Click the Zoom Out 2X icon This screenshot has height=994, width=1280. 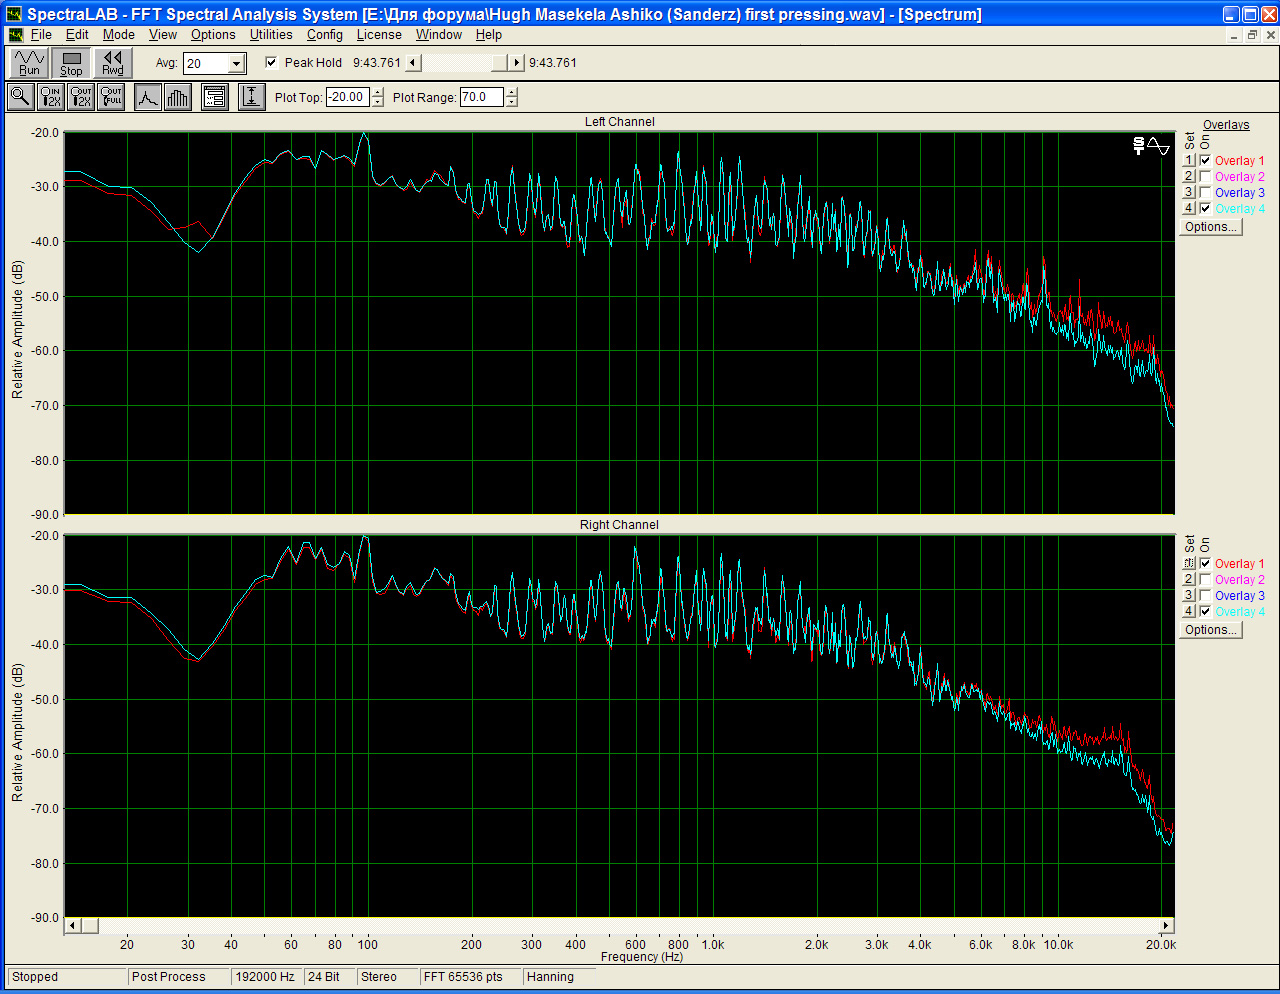pyautogui.click(x=81, y=97)
